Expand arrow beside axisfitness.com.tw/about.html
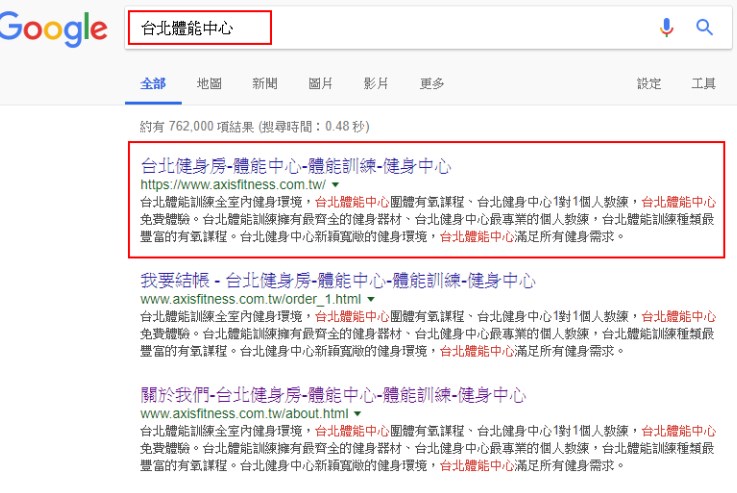 [x=358, y=414]
